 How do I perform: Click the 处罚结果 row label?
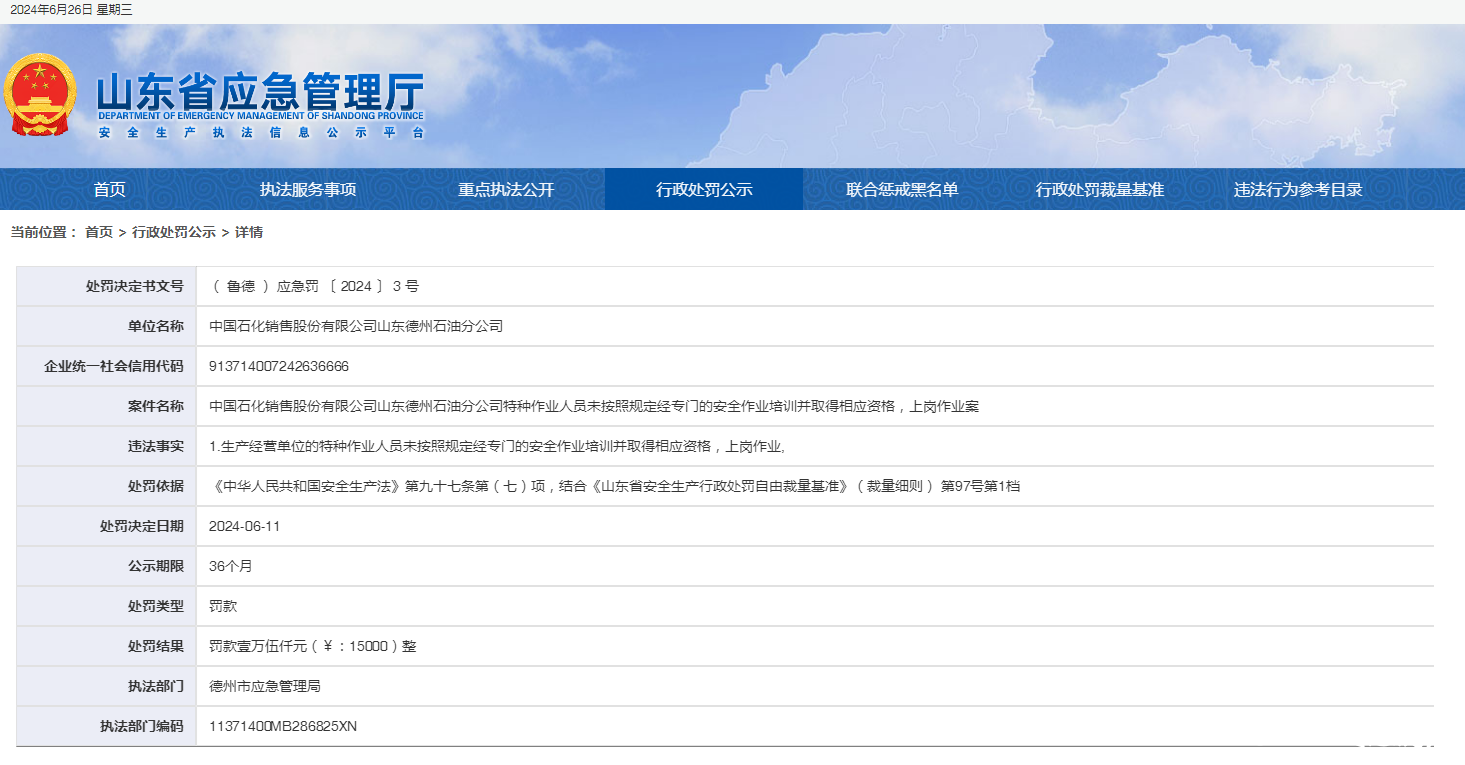pos(156,646)
